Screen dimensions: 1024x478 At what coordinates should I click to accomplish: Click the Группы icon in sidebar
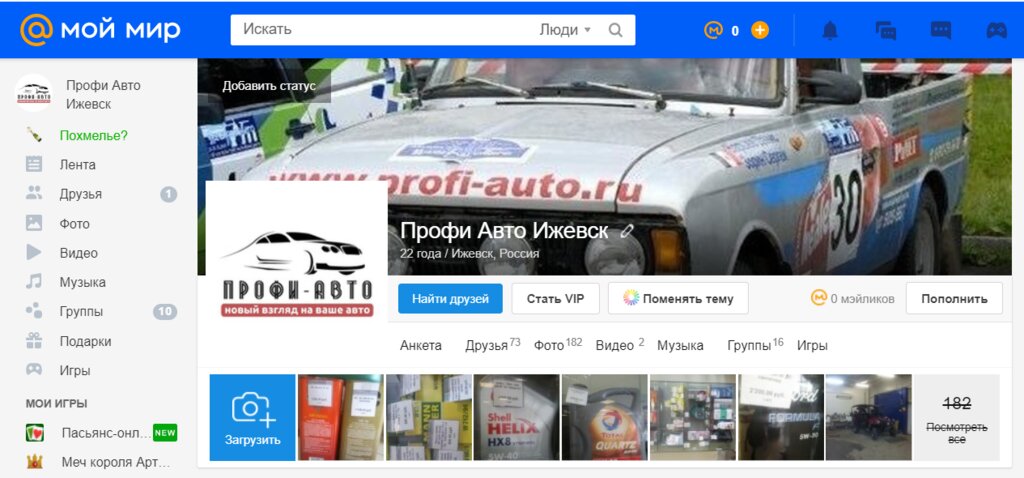click(x=34, y=311)
